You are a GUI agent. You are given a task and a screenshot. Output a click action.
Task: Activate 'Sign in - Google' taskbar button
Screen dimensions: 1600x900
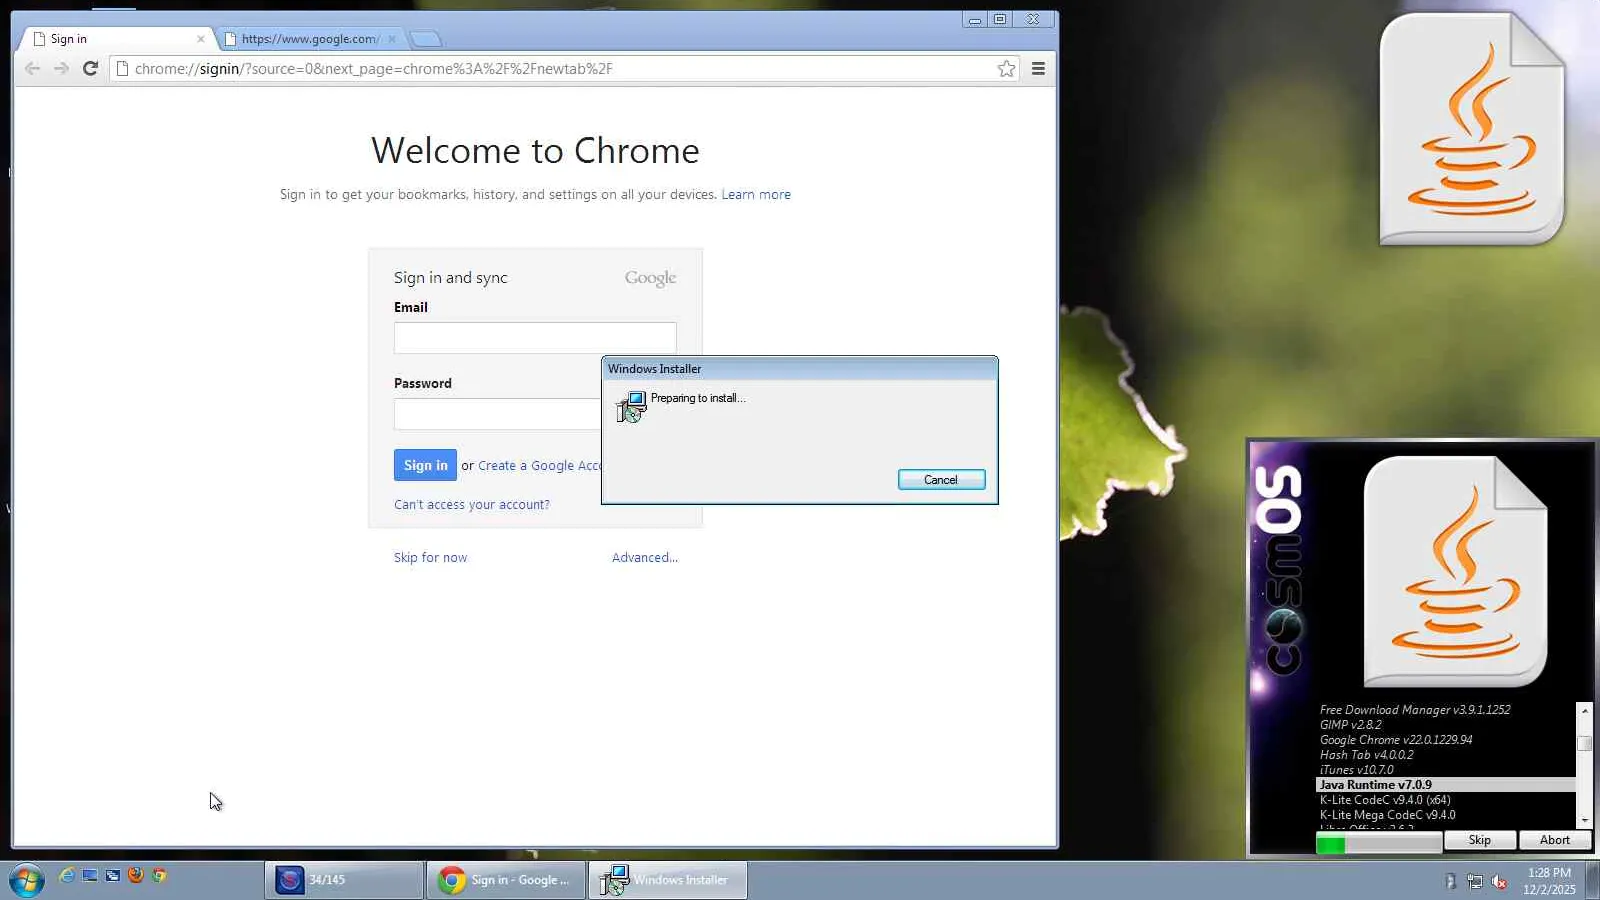tap(506, 880)
